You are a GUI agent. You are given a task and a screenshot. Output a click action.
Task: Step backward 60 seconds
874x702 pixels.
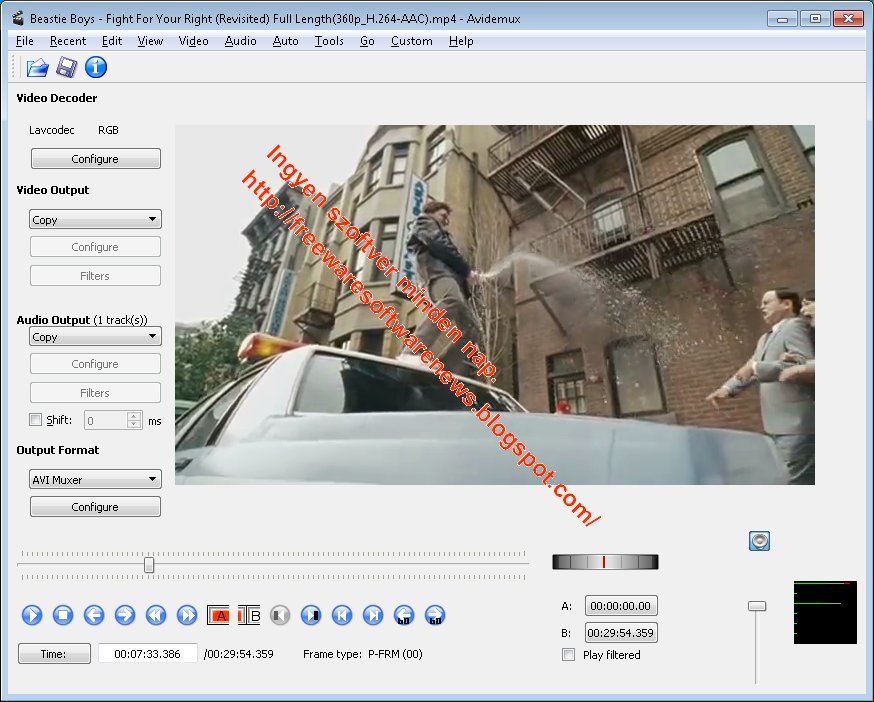pyautogui.click(x=404, y=615)
